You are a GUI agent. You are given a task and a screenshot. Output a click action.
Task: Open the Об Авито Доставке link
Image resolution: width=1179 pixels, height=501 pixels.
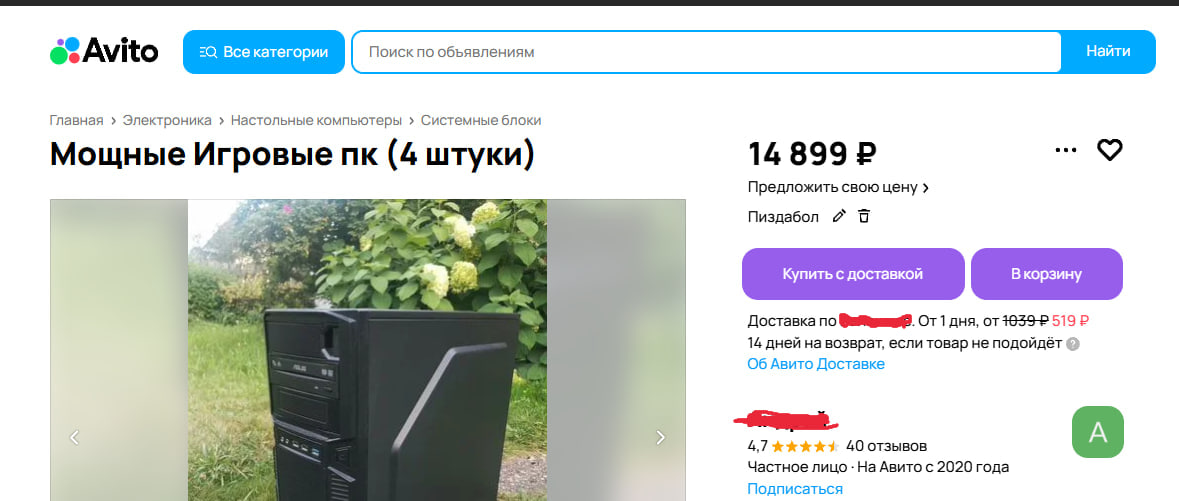tap(816, 364)
